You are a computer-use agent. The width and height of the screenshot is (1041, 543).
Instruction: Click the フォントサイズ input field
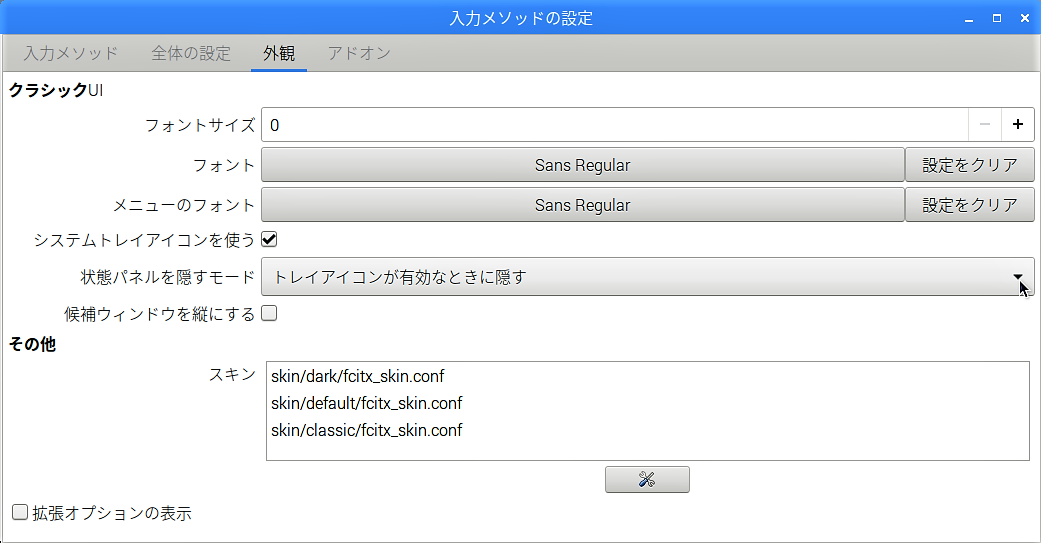[615, 125]
